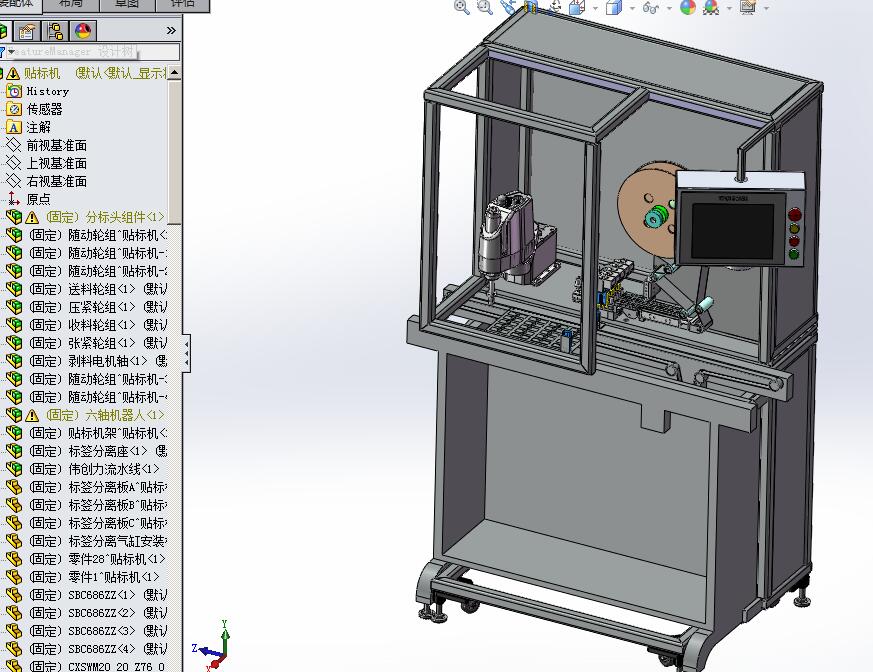This screenshot has width=873, height=672.
Task: Select 零件1^贴标机<1> tree item
Action: (94, 577)
